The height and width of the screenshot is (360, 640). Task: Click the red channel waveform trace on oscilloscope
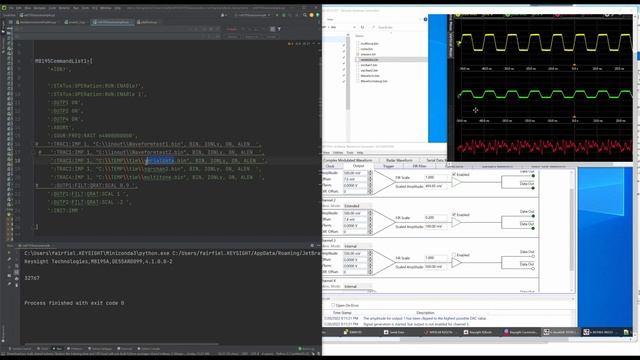[545, 146]
